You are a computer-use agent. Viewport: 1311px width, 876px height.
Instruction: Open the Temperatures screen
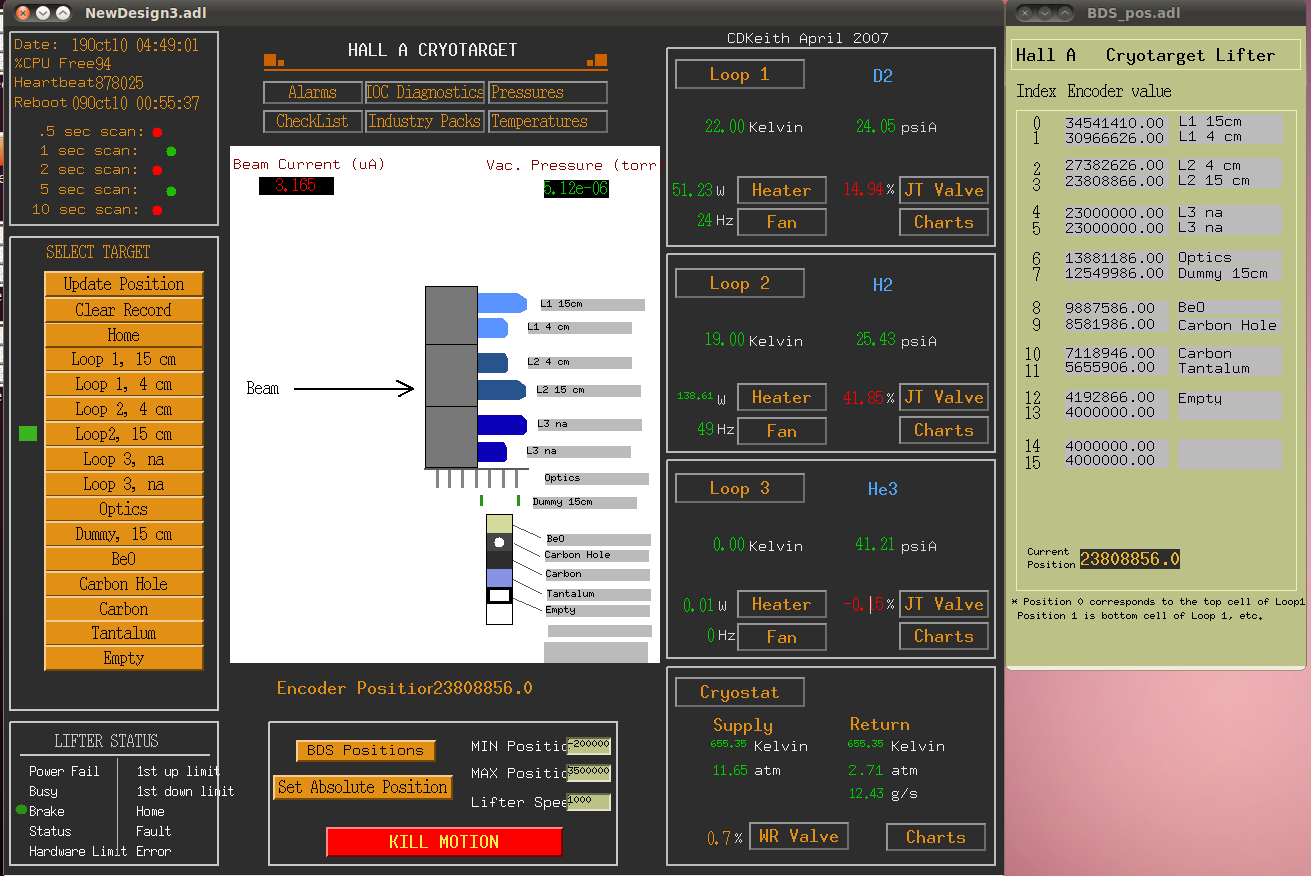click(x=548, y=121)
